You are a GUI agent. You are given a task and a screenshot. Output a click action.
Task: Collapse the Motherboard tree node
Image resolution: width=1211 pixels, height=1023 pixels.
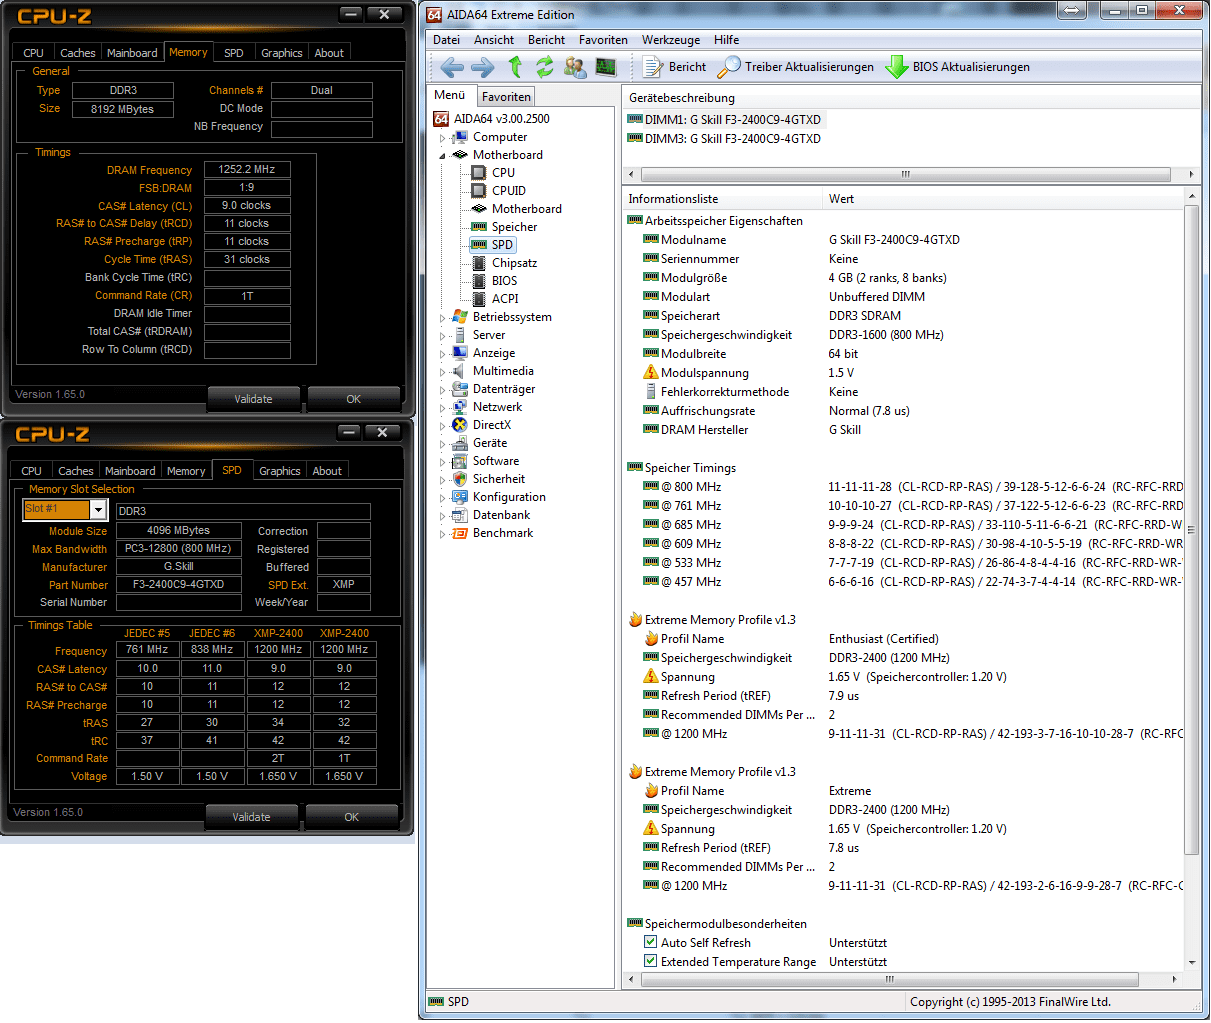point(443,156)
